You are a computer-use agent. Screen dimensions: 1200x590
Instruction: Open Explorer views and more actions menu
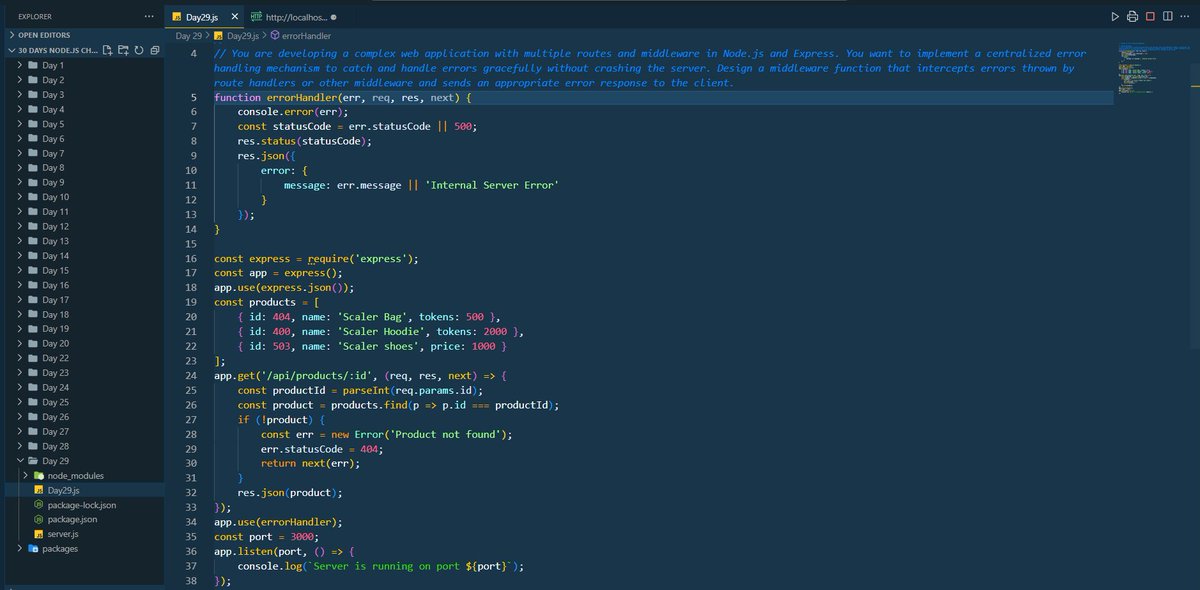coord(149,17)
